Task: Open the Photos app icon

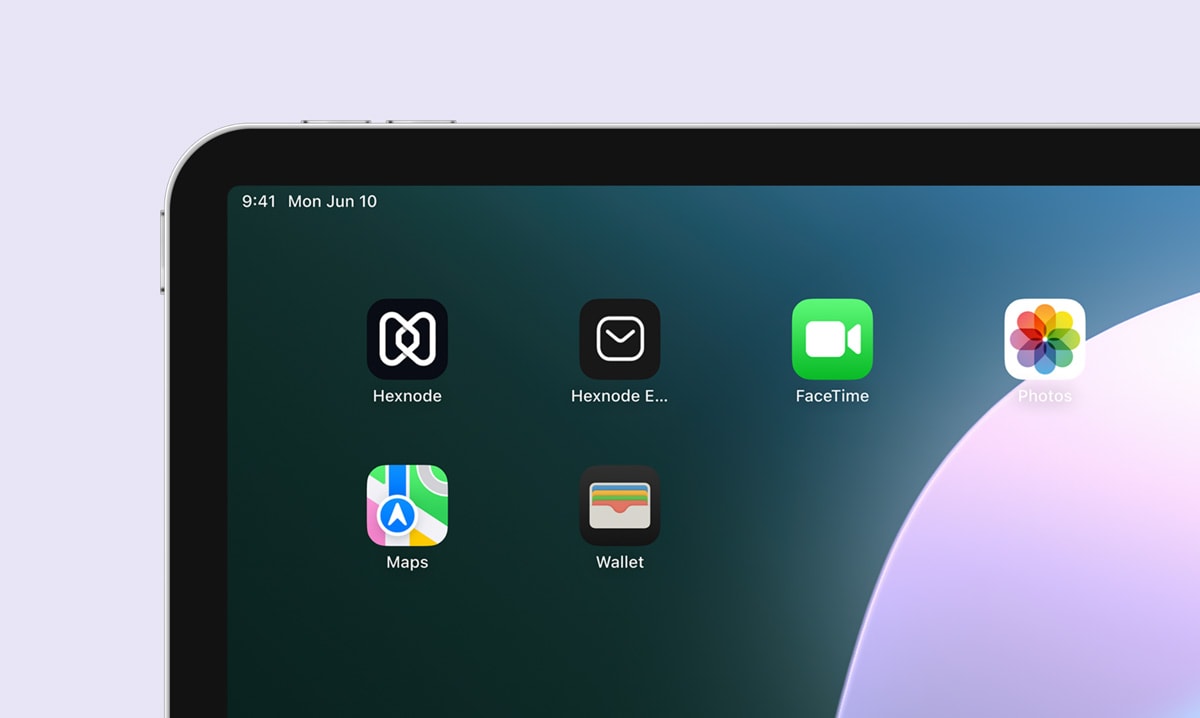Action: pos(1045,339)
